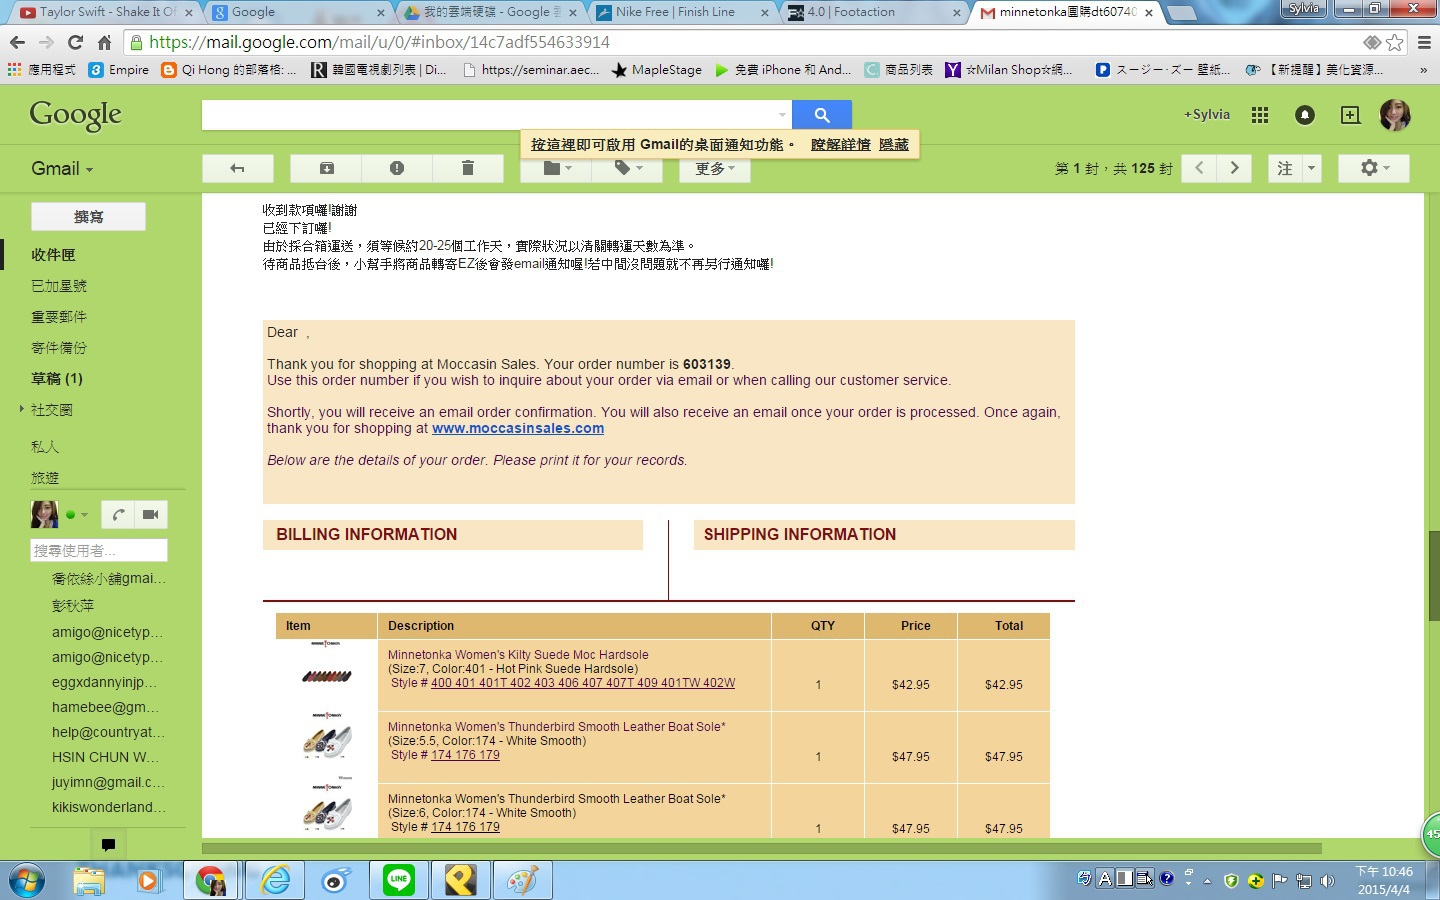Open the Empire bookmark
This screenshot has height=900, width=1440.
[x=119, y=70]
